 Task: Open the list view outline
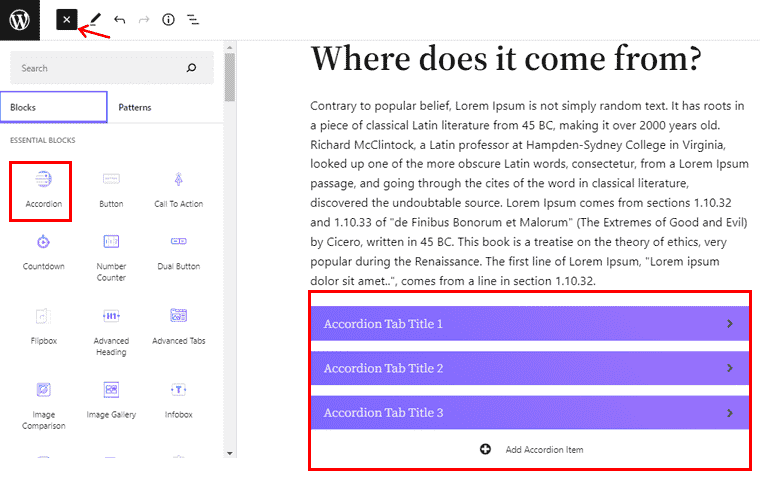[193, 20]
